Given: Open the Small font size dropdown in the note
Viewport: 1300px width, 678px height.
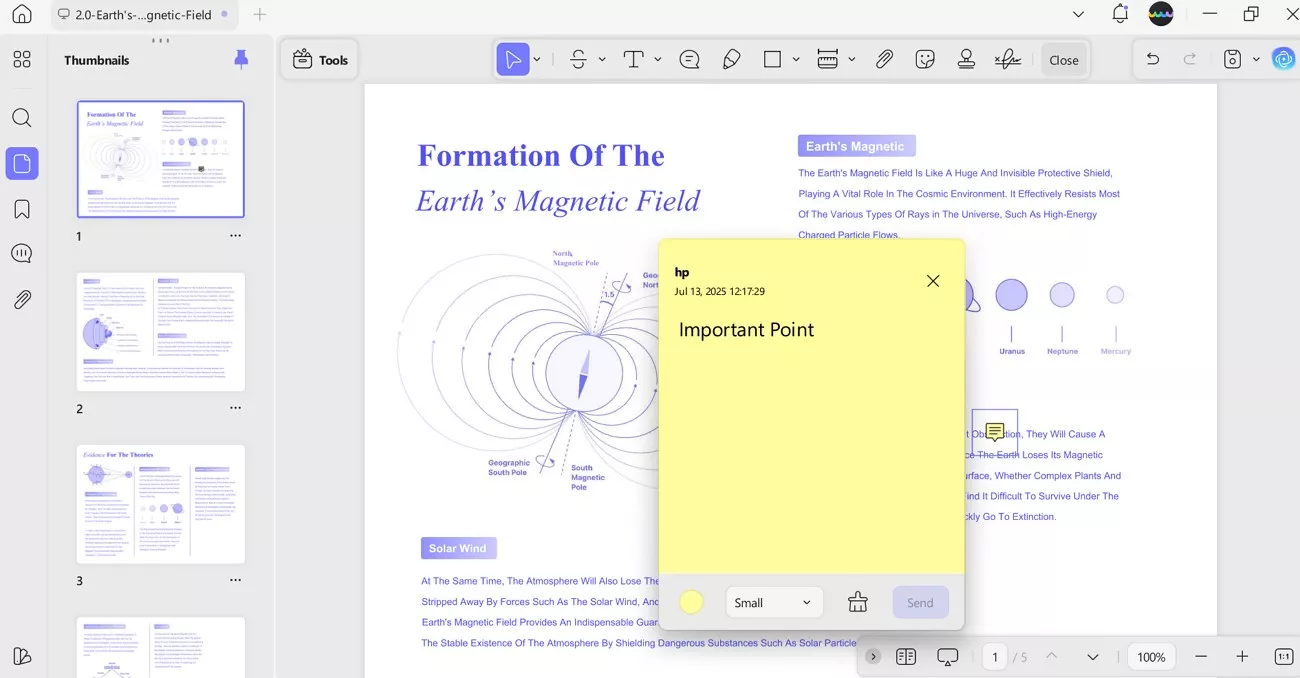Looking at the screenshot, I should tap(774, 602).
